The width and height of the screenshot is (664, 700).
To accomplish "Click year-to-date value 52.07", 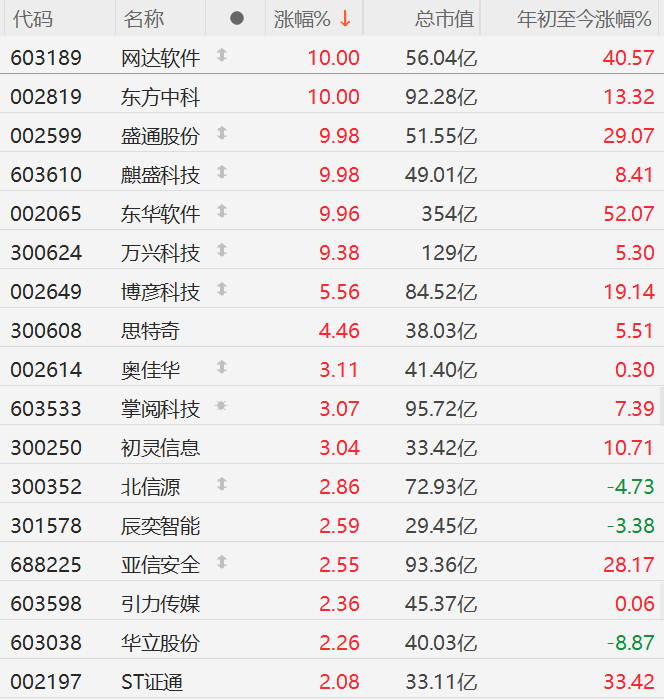I will (x=629, y=214).
